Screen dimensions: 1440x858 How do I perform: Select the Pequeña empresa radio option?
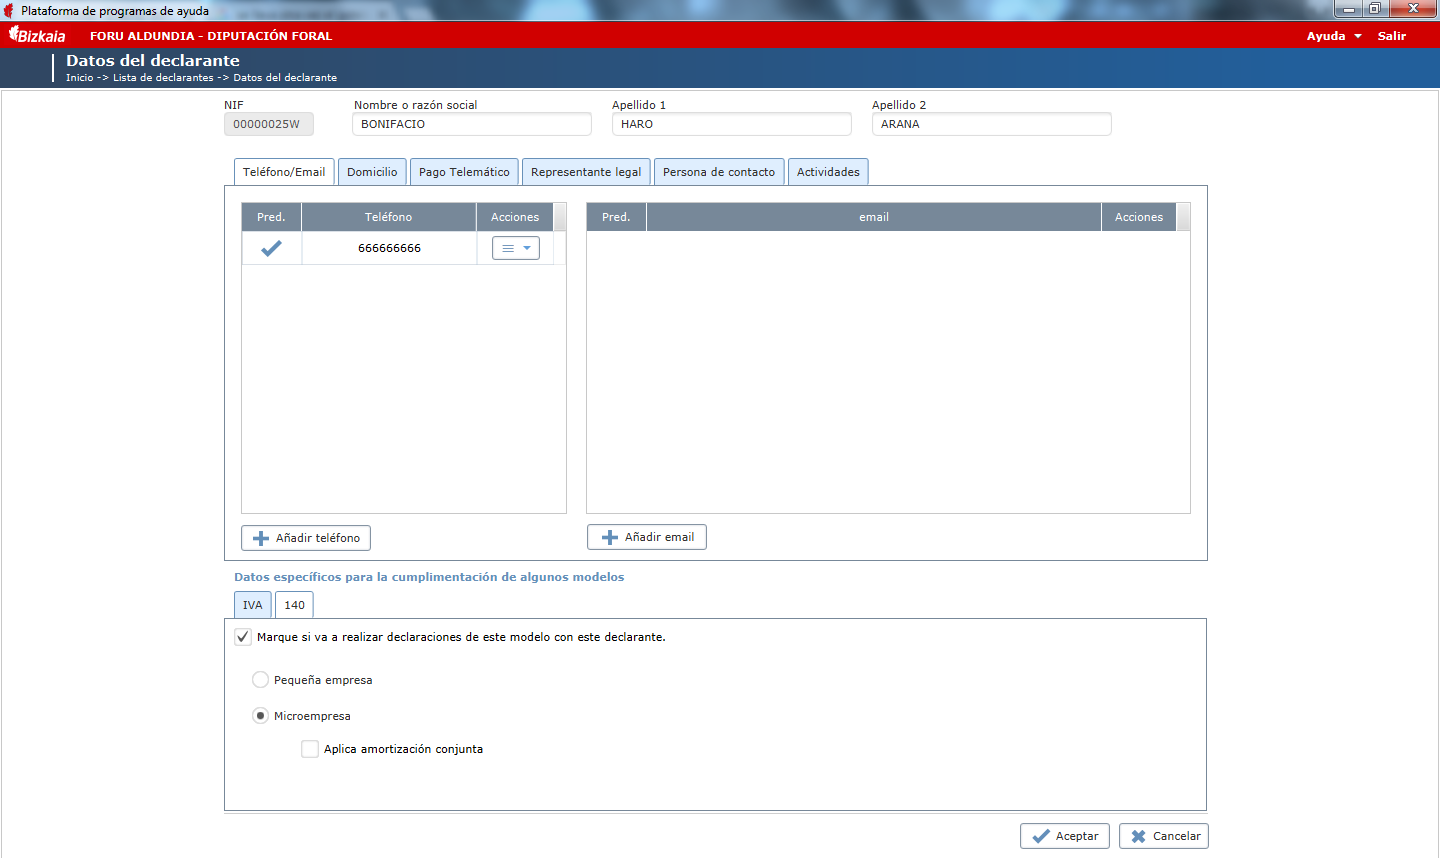[x=260, y=680]
